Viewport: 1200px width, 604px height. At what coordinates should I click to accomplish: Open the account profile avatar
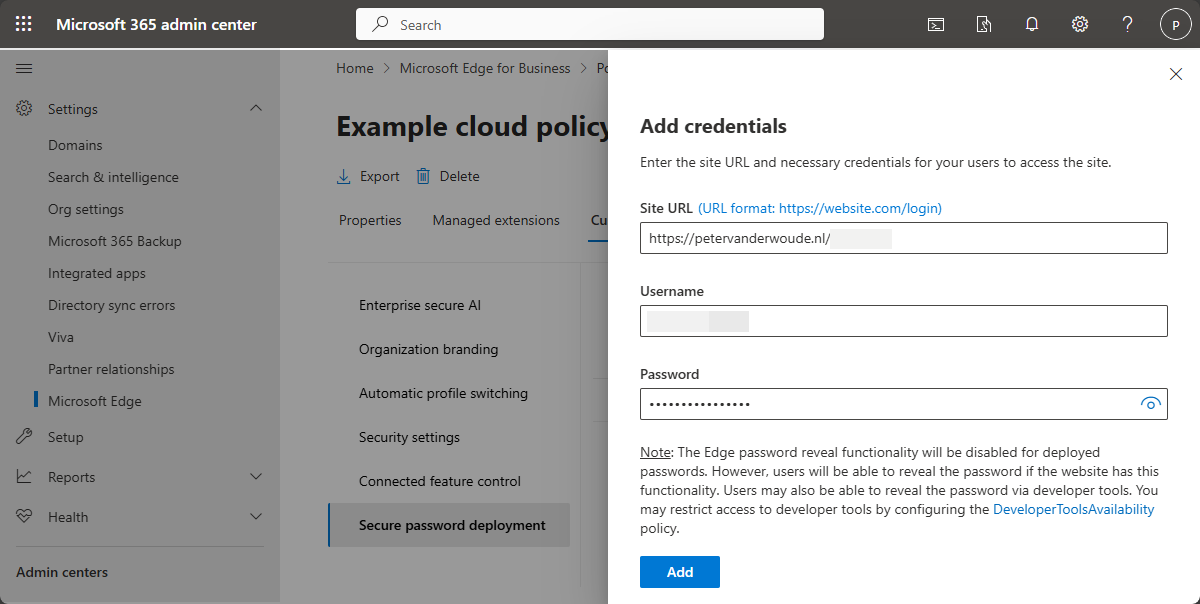pyautogui.click(x=1175, y=25)
